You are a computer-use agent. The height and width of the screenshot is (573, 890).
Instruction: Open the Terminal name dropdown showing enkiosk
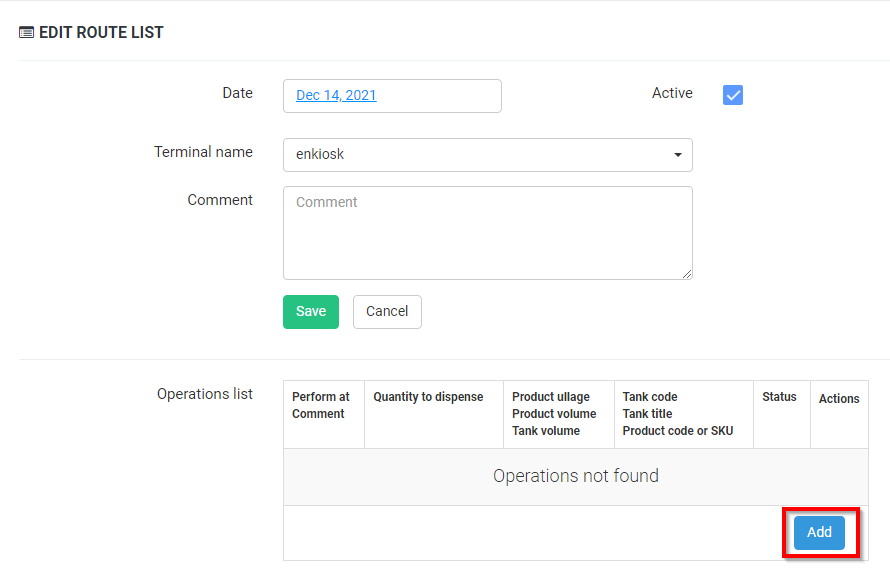coord(487,155)
